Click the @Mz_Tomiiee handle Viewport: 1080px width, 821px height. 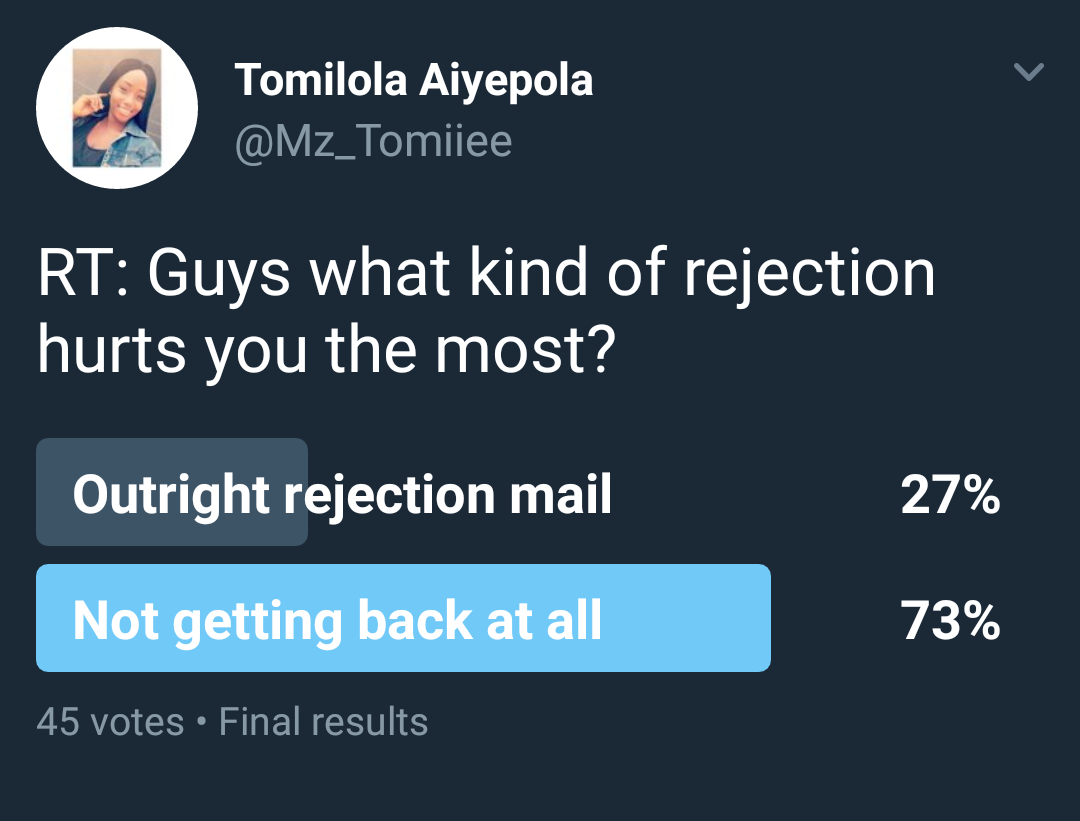coord(373,141)
